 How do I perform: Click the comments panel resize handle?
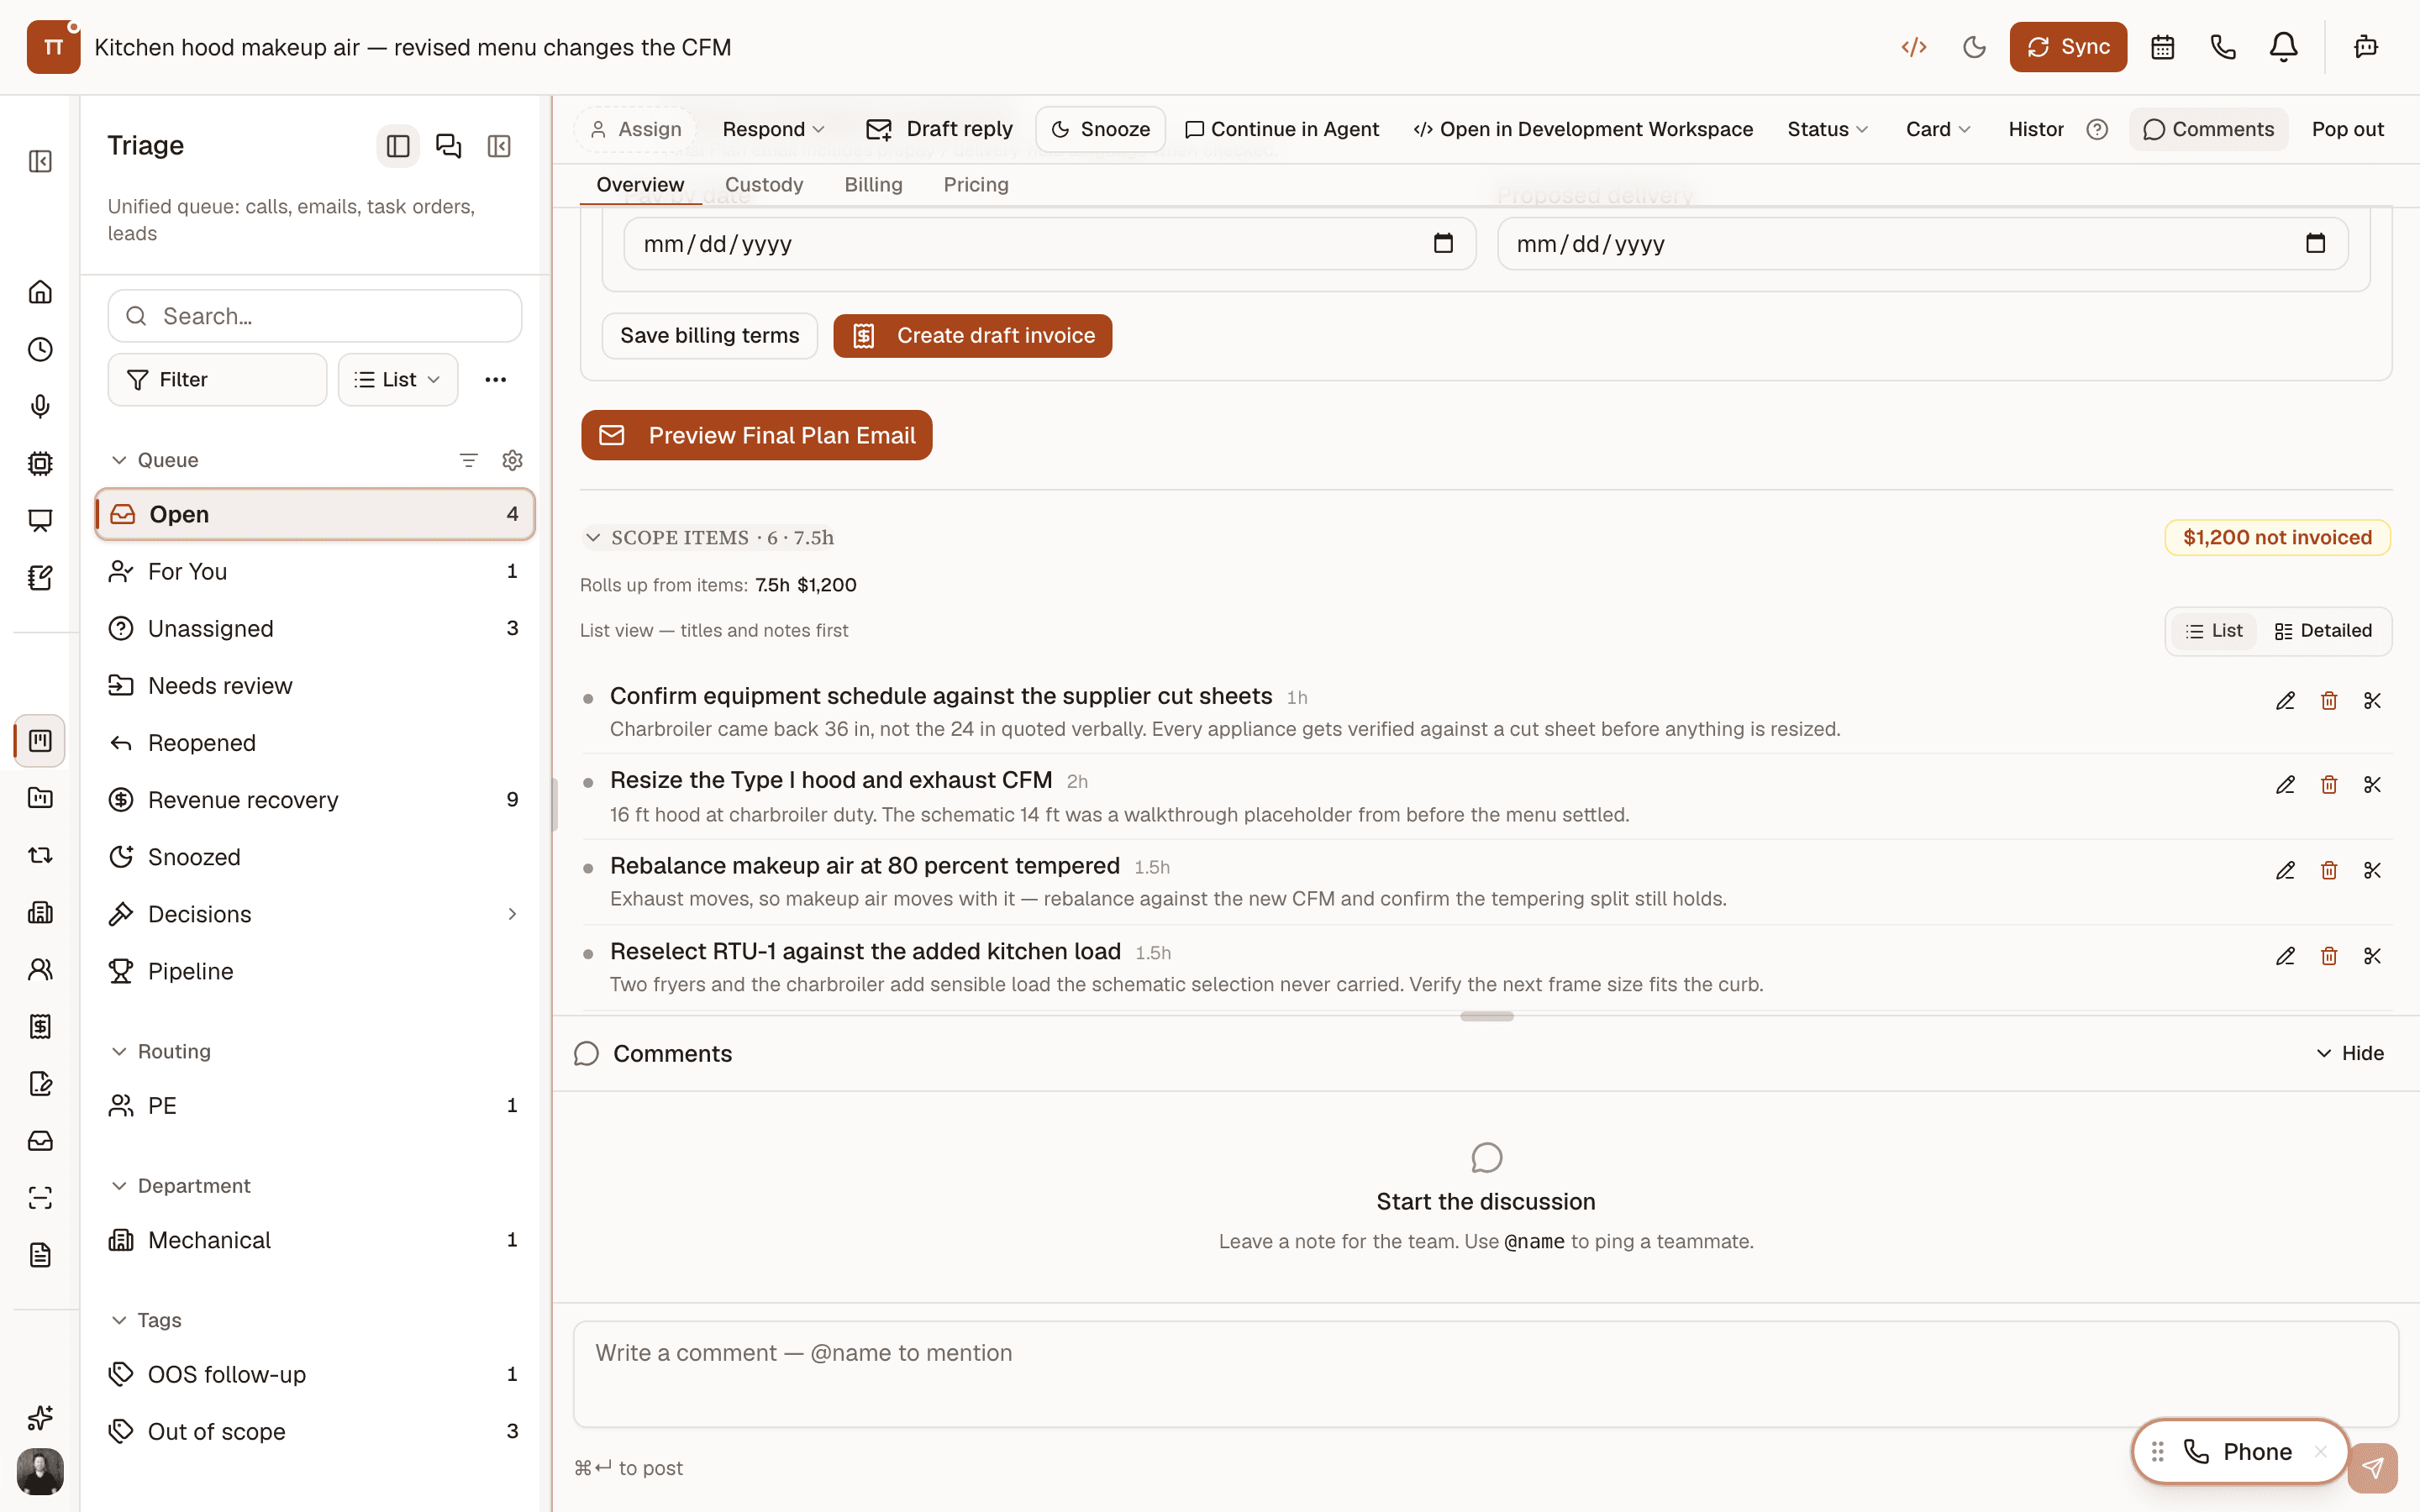point(1486,1016)
